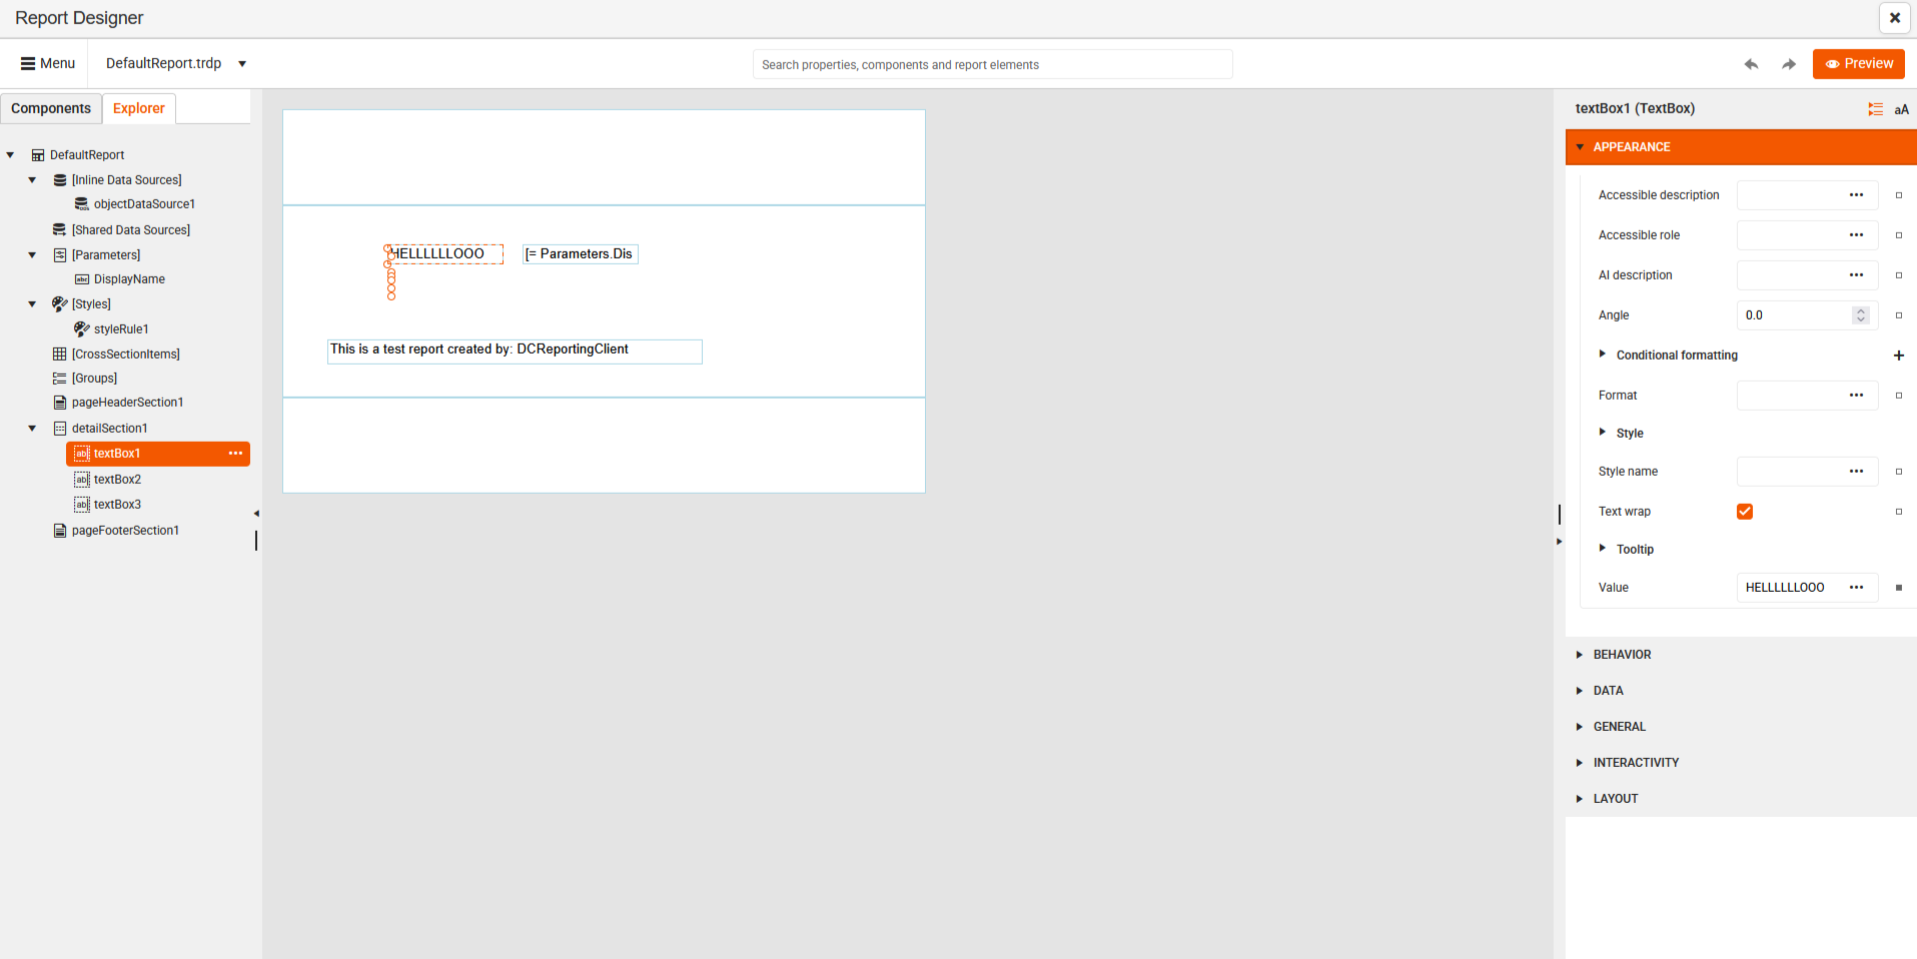Open AI description ellipsis editor
The image size is (1917, 959).
(1856, 275)
